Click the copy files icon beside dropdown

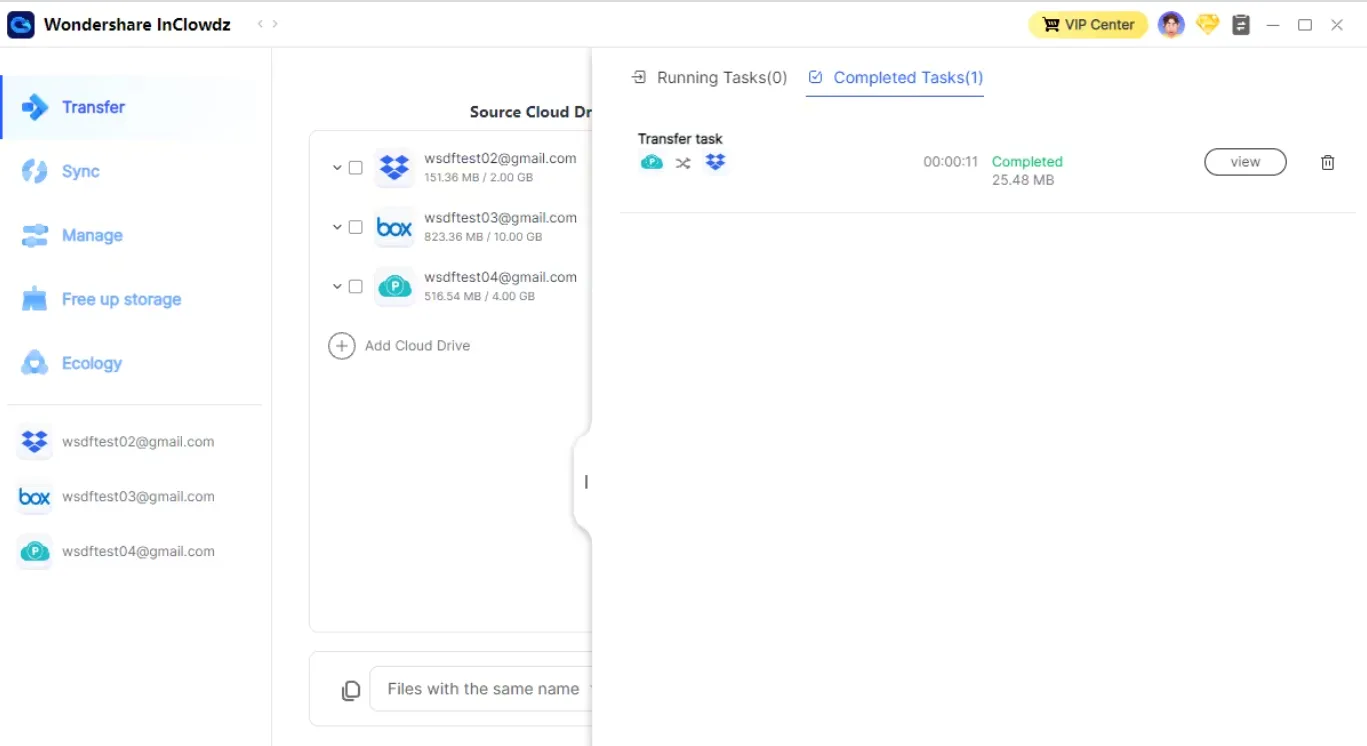(x=351, y=690)
